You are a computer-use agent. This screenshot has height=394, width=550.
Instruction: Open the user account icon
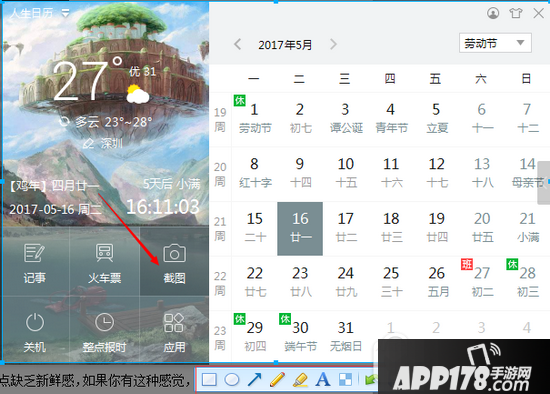[x=493, y=13]
